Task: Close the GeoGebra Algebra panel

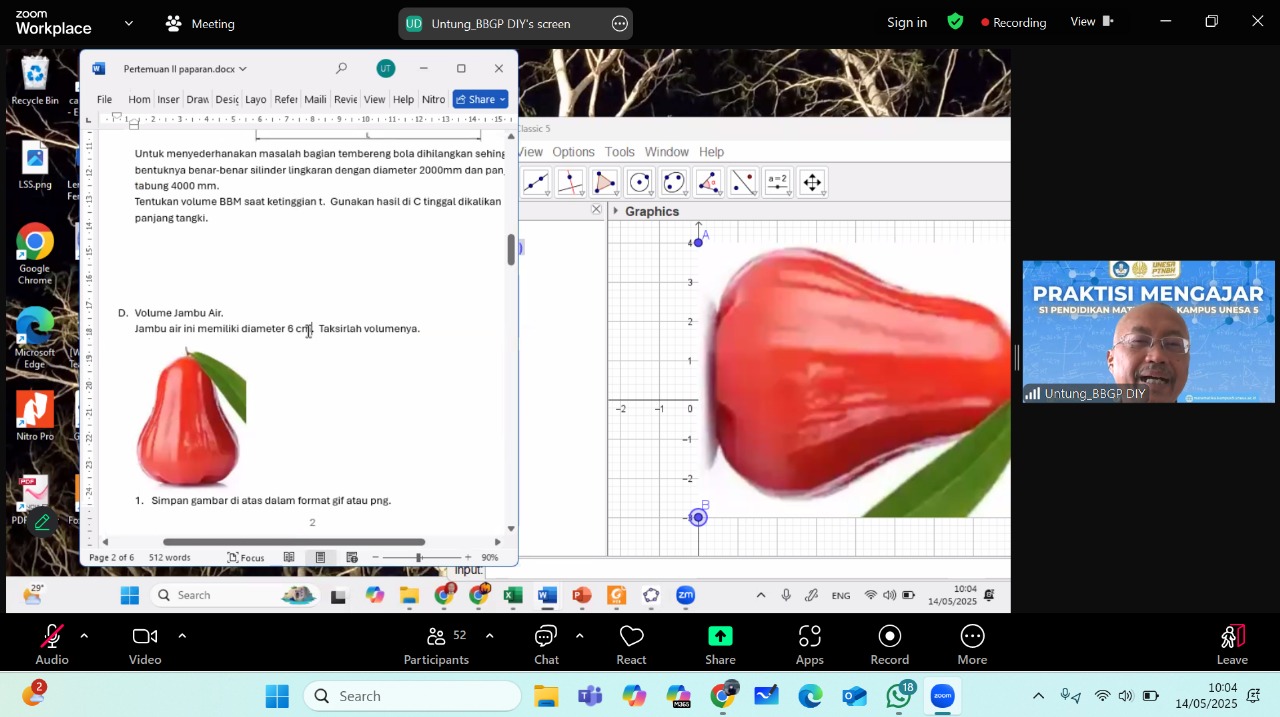Action: [596, 210]
